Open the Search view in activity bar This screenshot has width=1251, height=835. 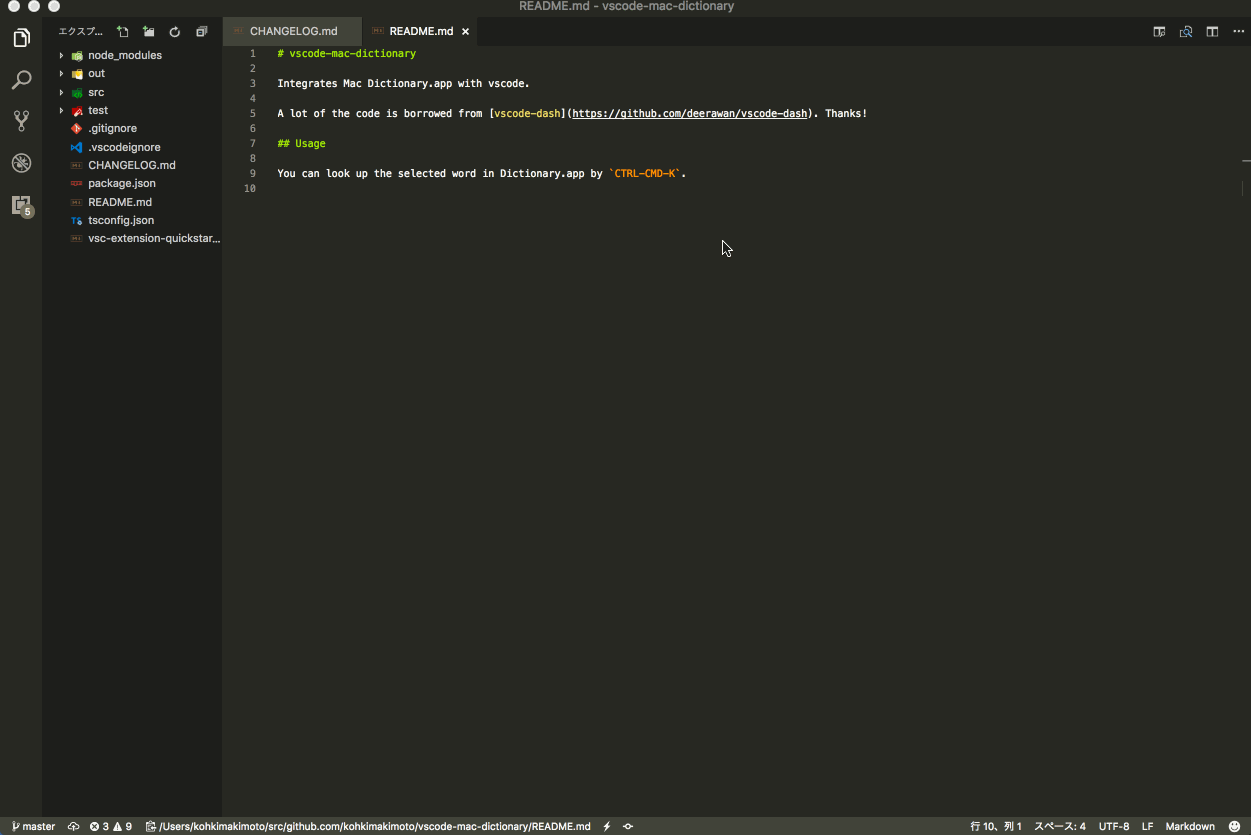pos(21,80)
